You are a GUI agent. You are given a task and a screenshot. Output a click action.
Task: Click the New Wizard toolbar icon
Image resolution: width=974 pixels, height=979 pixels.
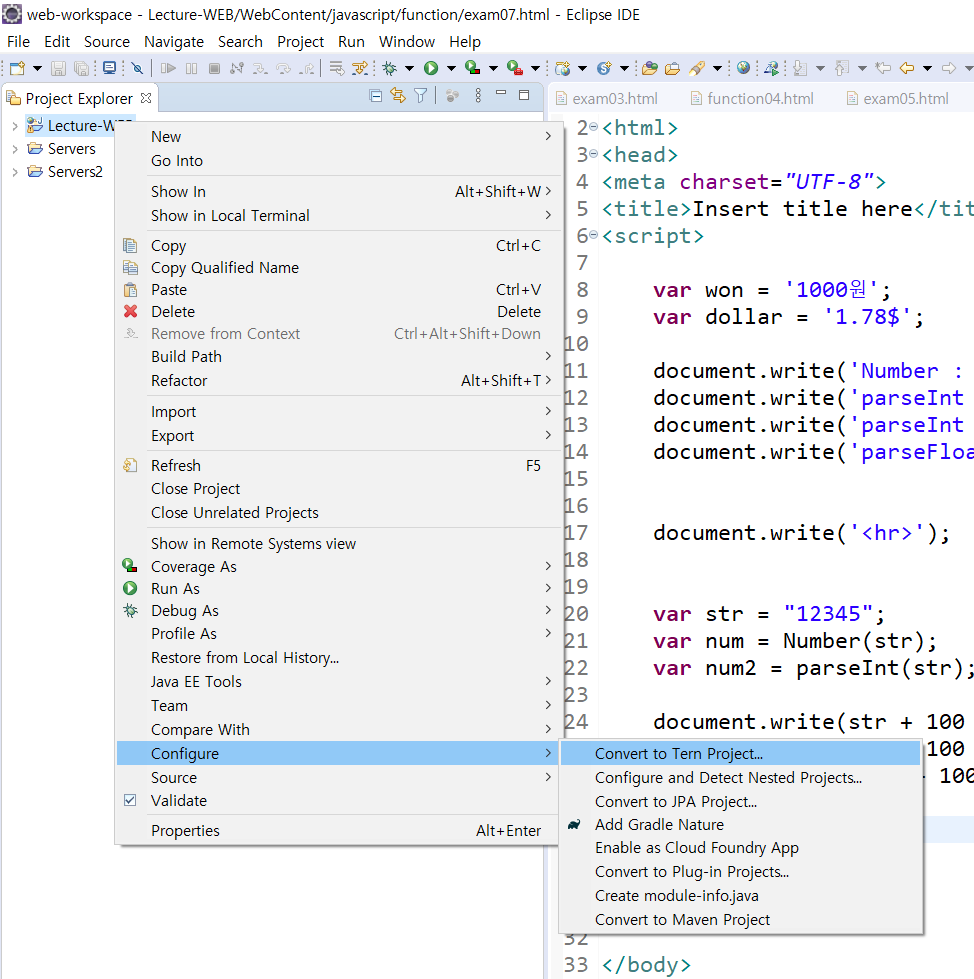(15, 67)
